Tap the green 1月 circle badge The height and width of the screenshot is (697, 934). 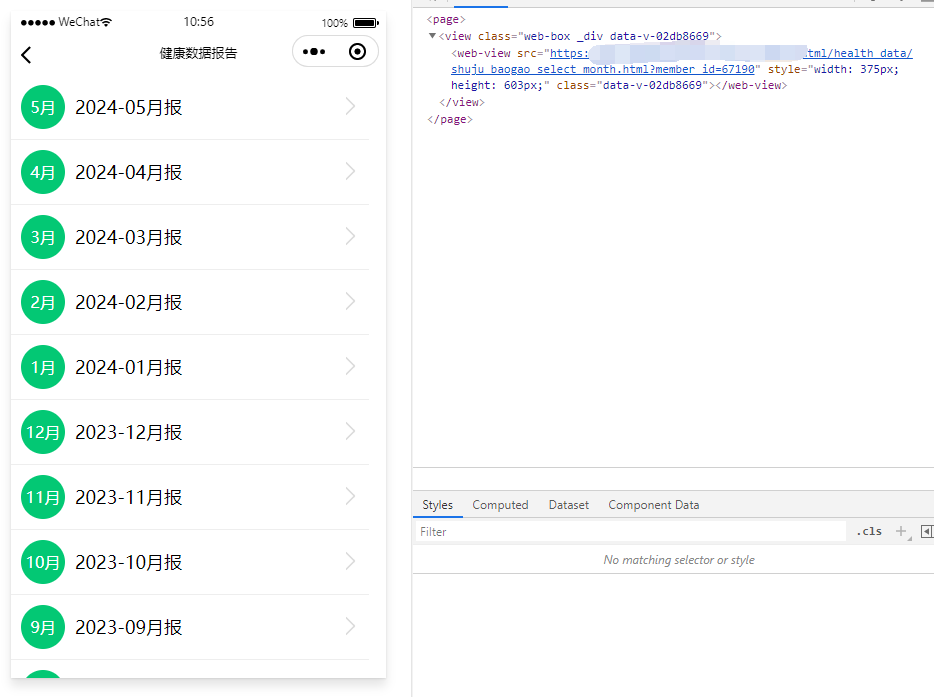43,367
